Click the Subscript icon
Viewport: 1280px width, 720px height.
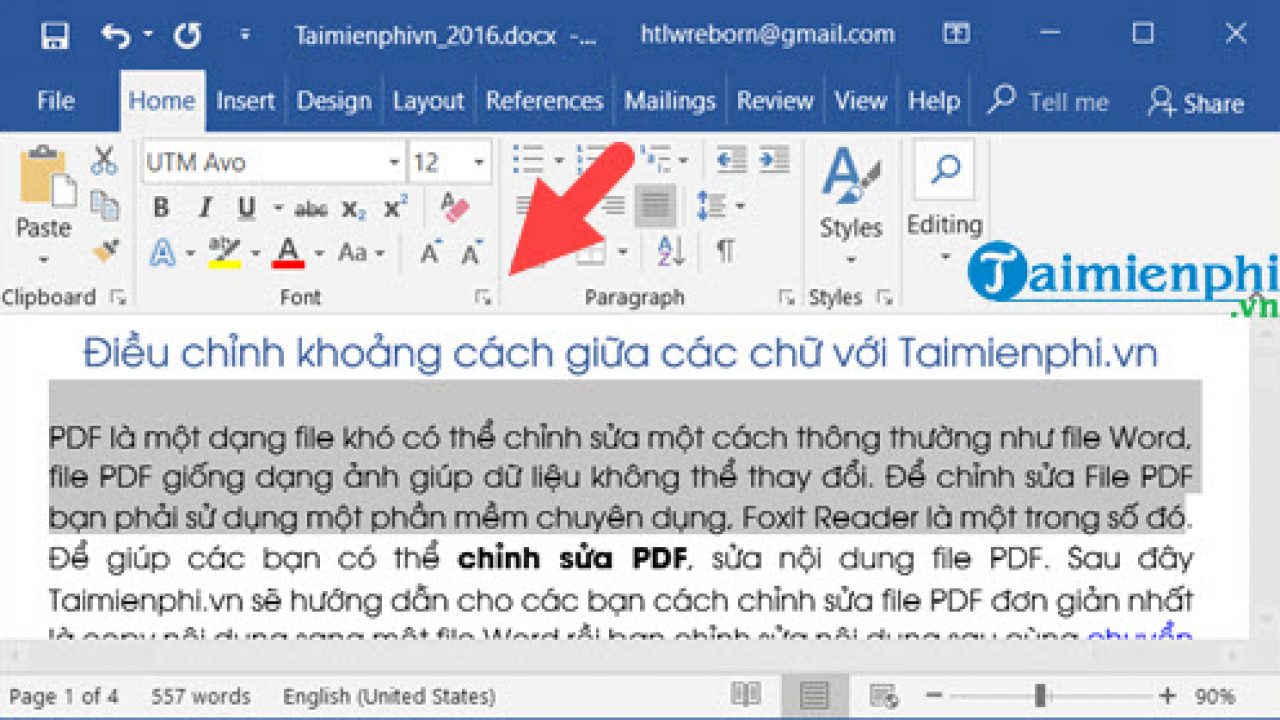coord(352,208)
